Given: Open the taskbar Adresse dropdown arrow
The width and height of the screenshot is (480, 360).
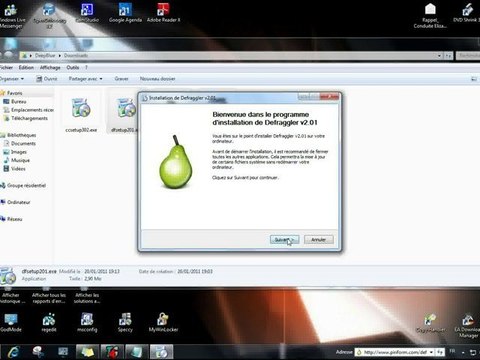Looking at the screenshot, I should (431, 352).
